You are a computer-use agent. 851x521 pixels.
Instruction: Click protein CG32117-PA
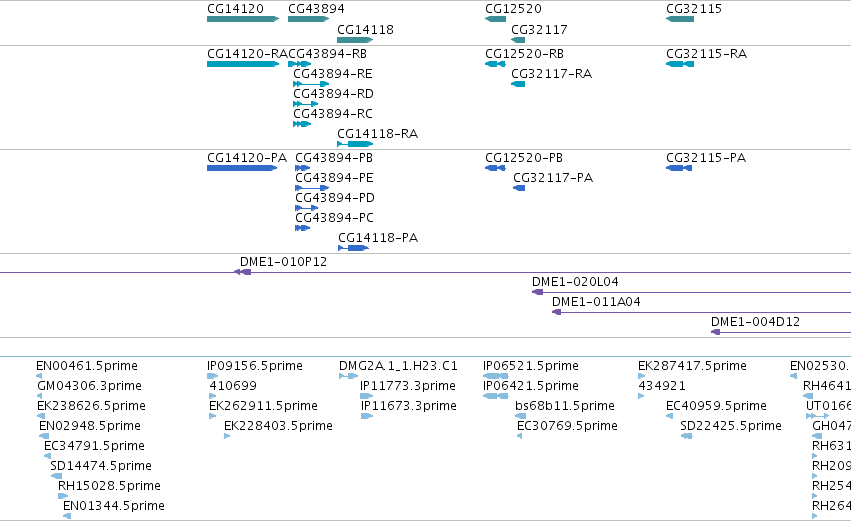519,188
